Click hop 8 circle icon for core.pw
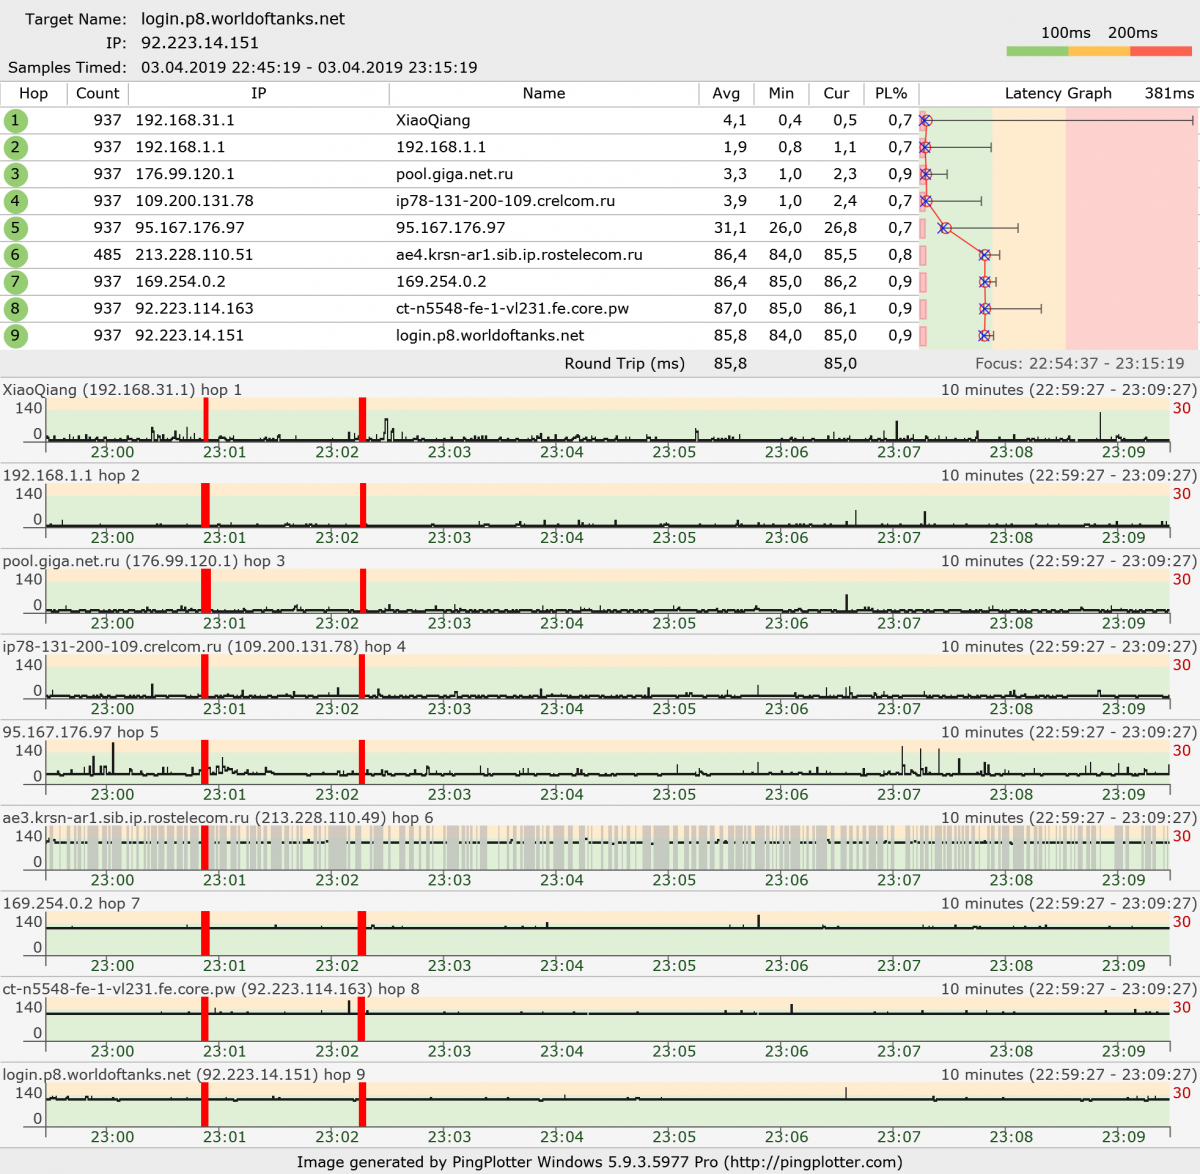This screenshot has width=1200, height=1174. 15,309
